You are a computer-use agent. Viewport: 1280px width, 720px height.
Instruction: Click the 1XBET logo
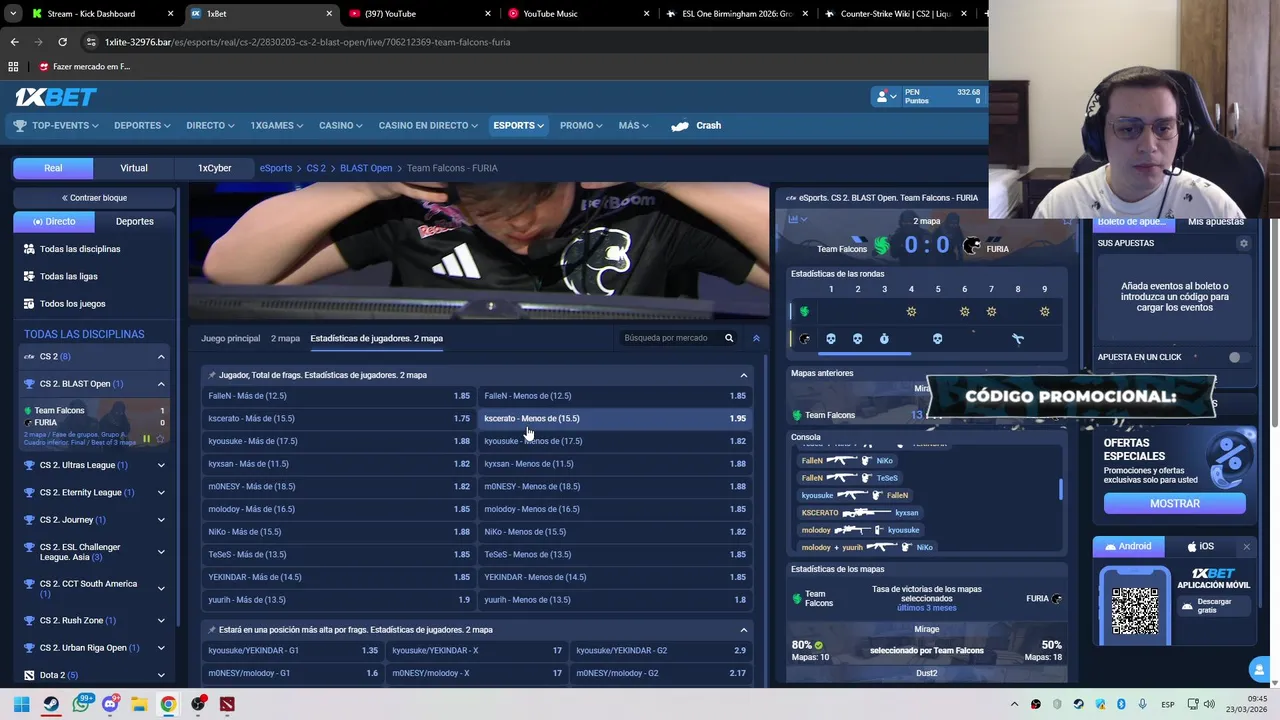[x=55, y=97]
